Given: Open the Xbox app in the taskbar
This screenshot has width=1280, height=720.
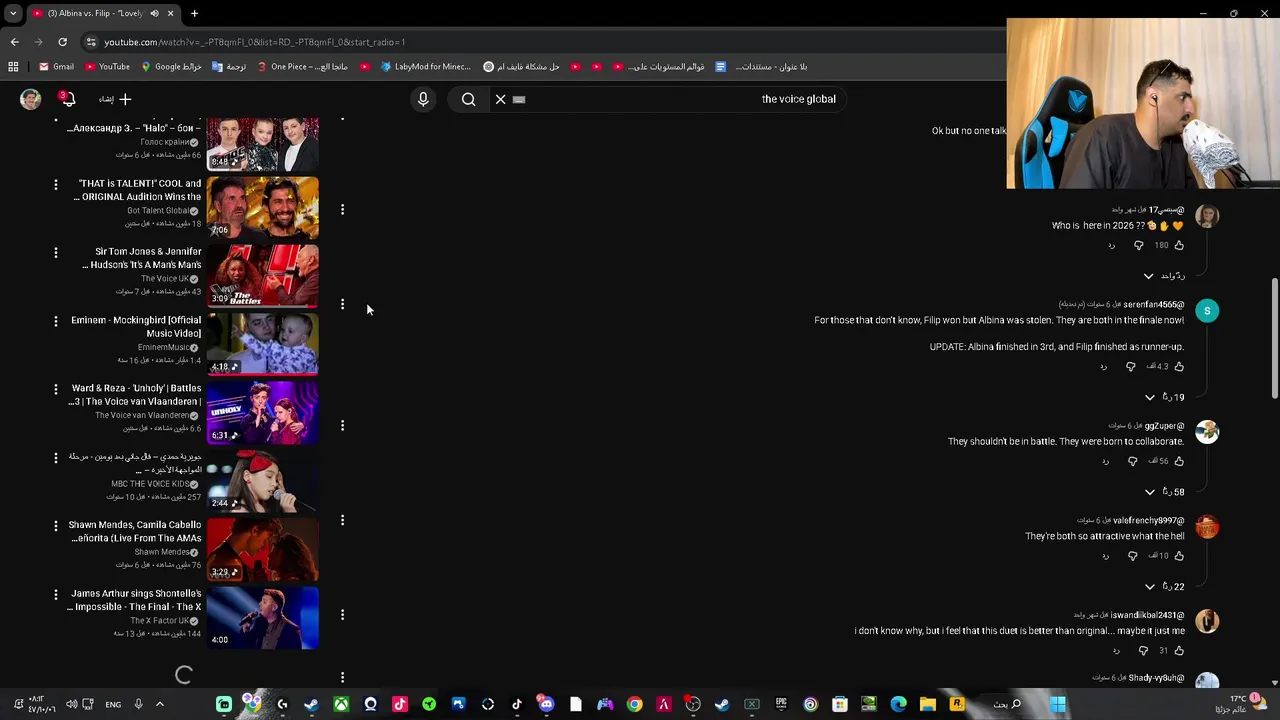Looking at the screenshot, I should 341,704.
